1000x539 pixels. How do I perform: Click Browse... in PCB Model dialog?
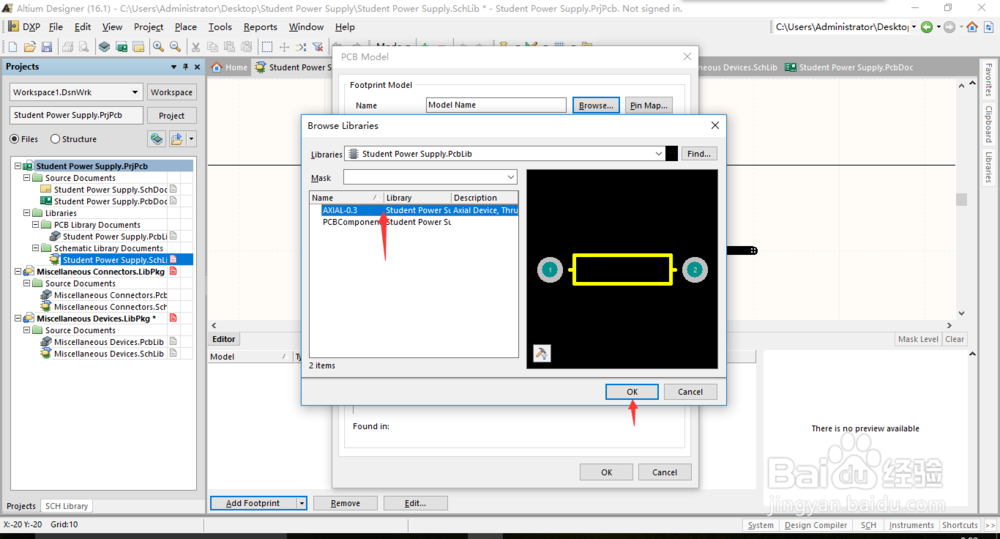(596, 105)
